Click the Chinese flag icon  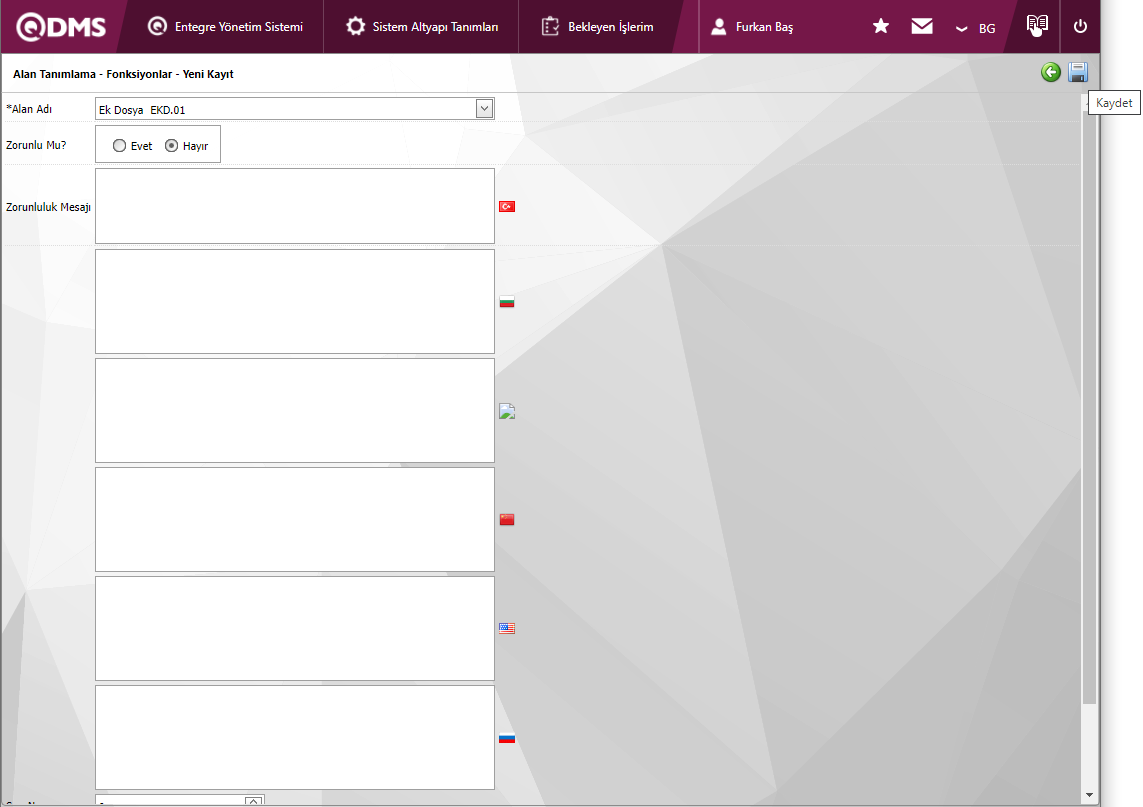tap(507, 519)
